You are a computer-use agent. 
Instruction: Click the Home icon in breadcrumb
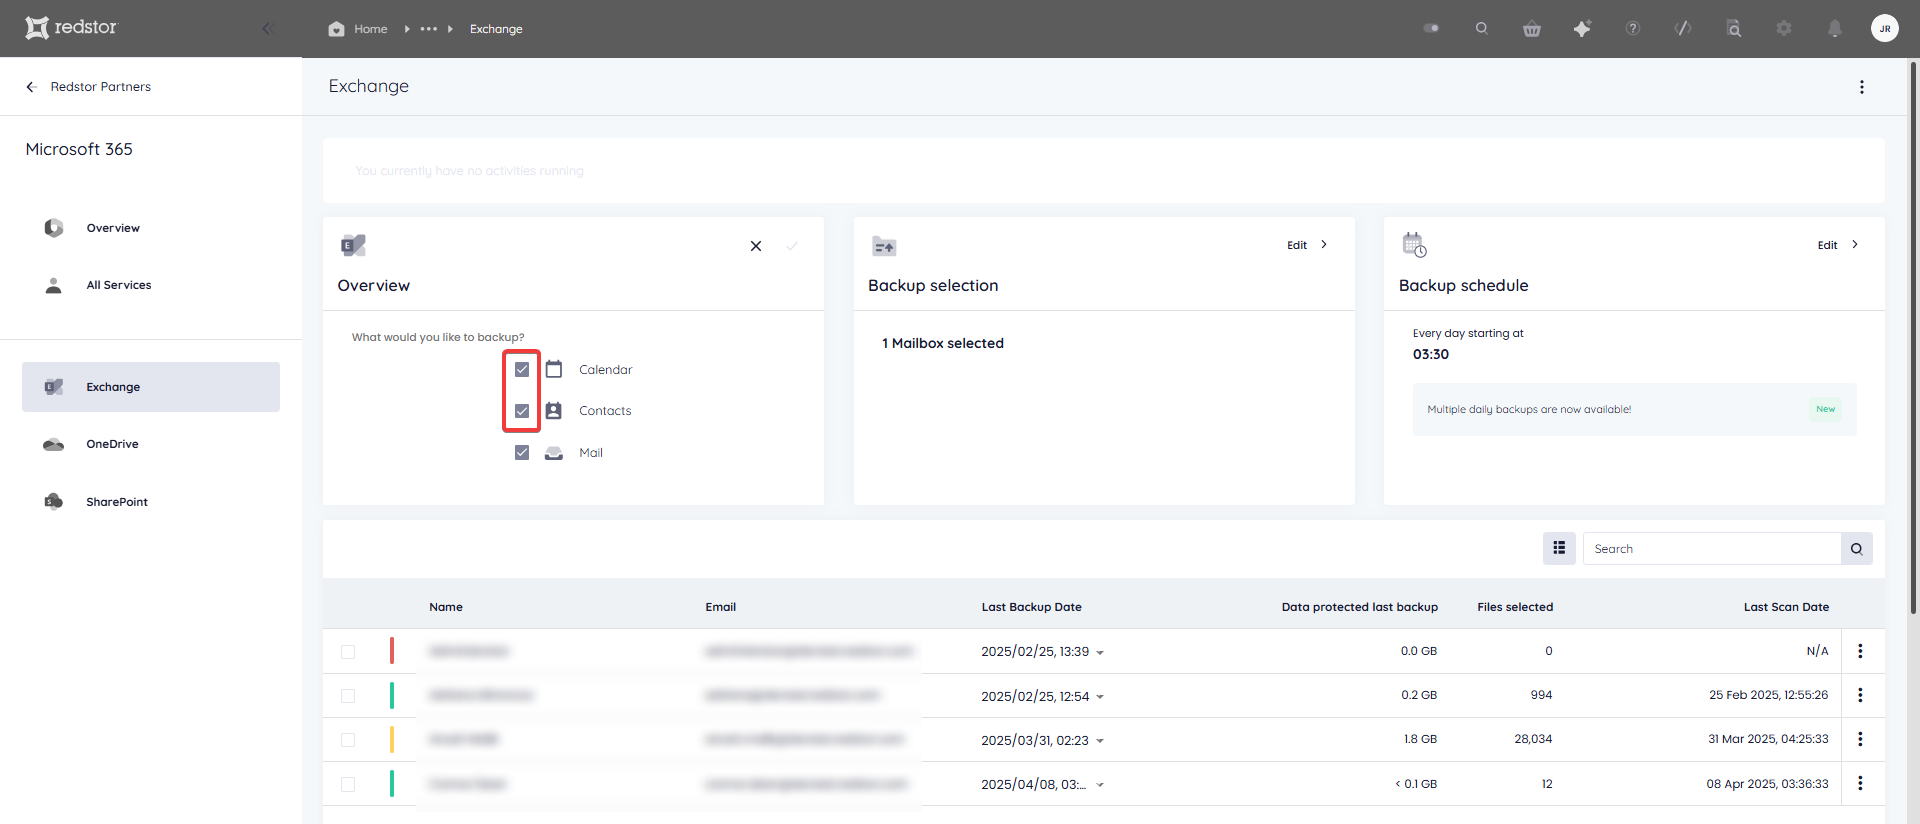click(336, 29)
